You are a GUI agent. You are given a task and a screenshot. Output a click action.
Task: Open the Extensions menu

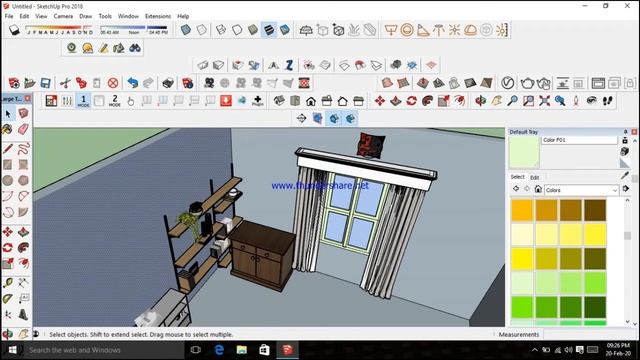click(x=158, y=16)
